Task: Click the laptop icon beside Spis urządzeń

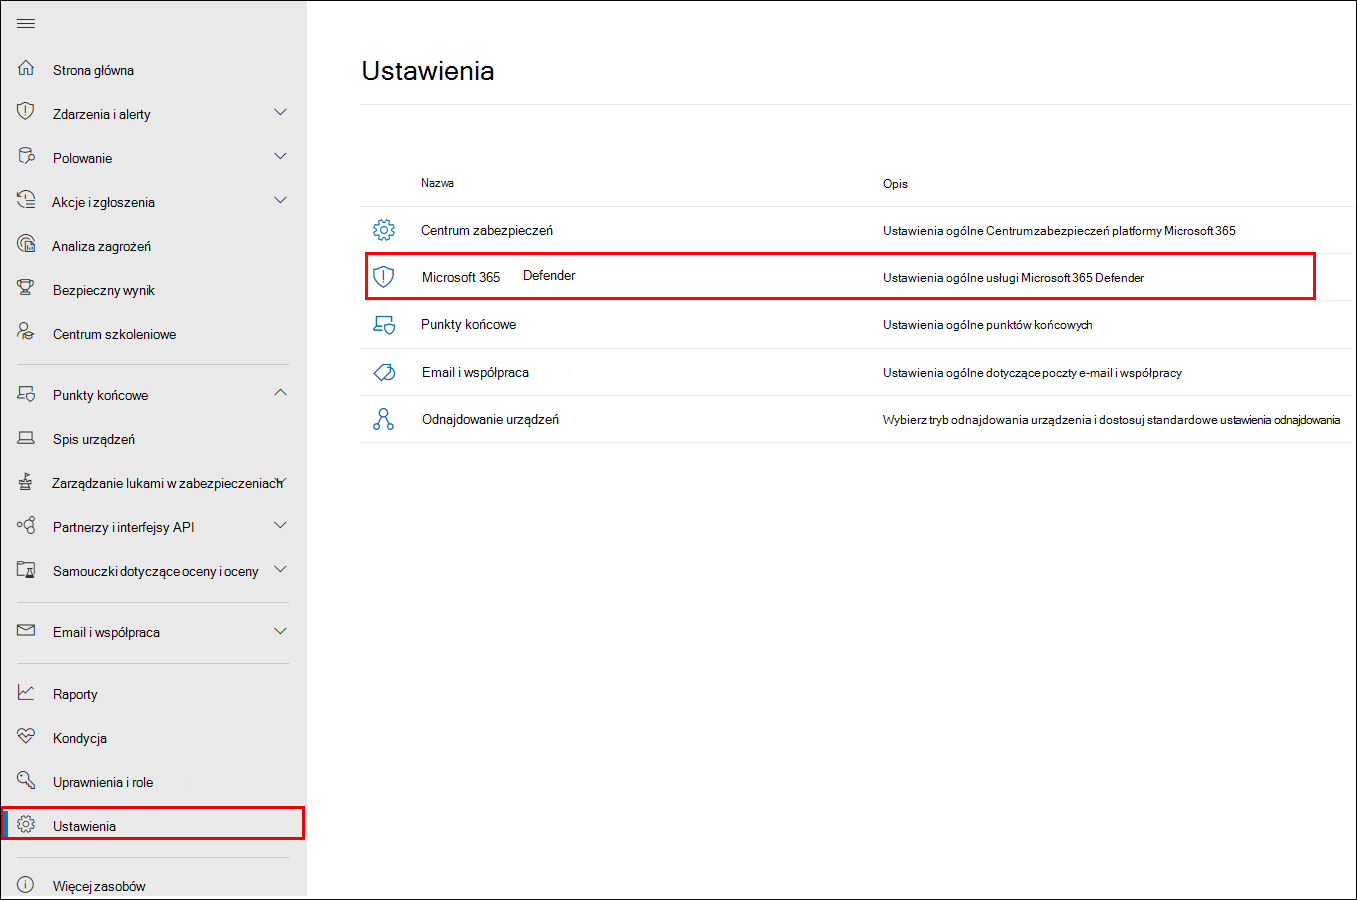Action: [x=26, y=438]
